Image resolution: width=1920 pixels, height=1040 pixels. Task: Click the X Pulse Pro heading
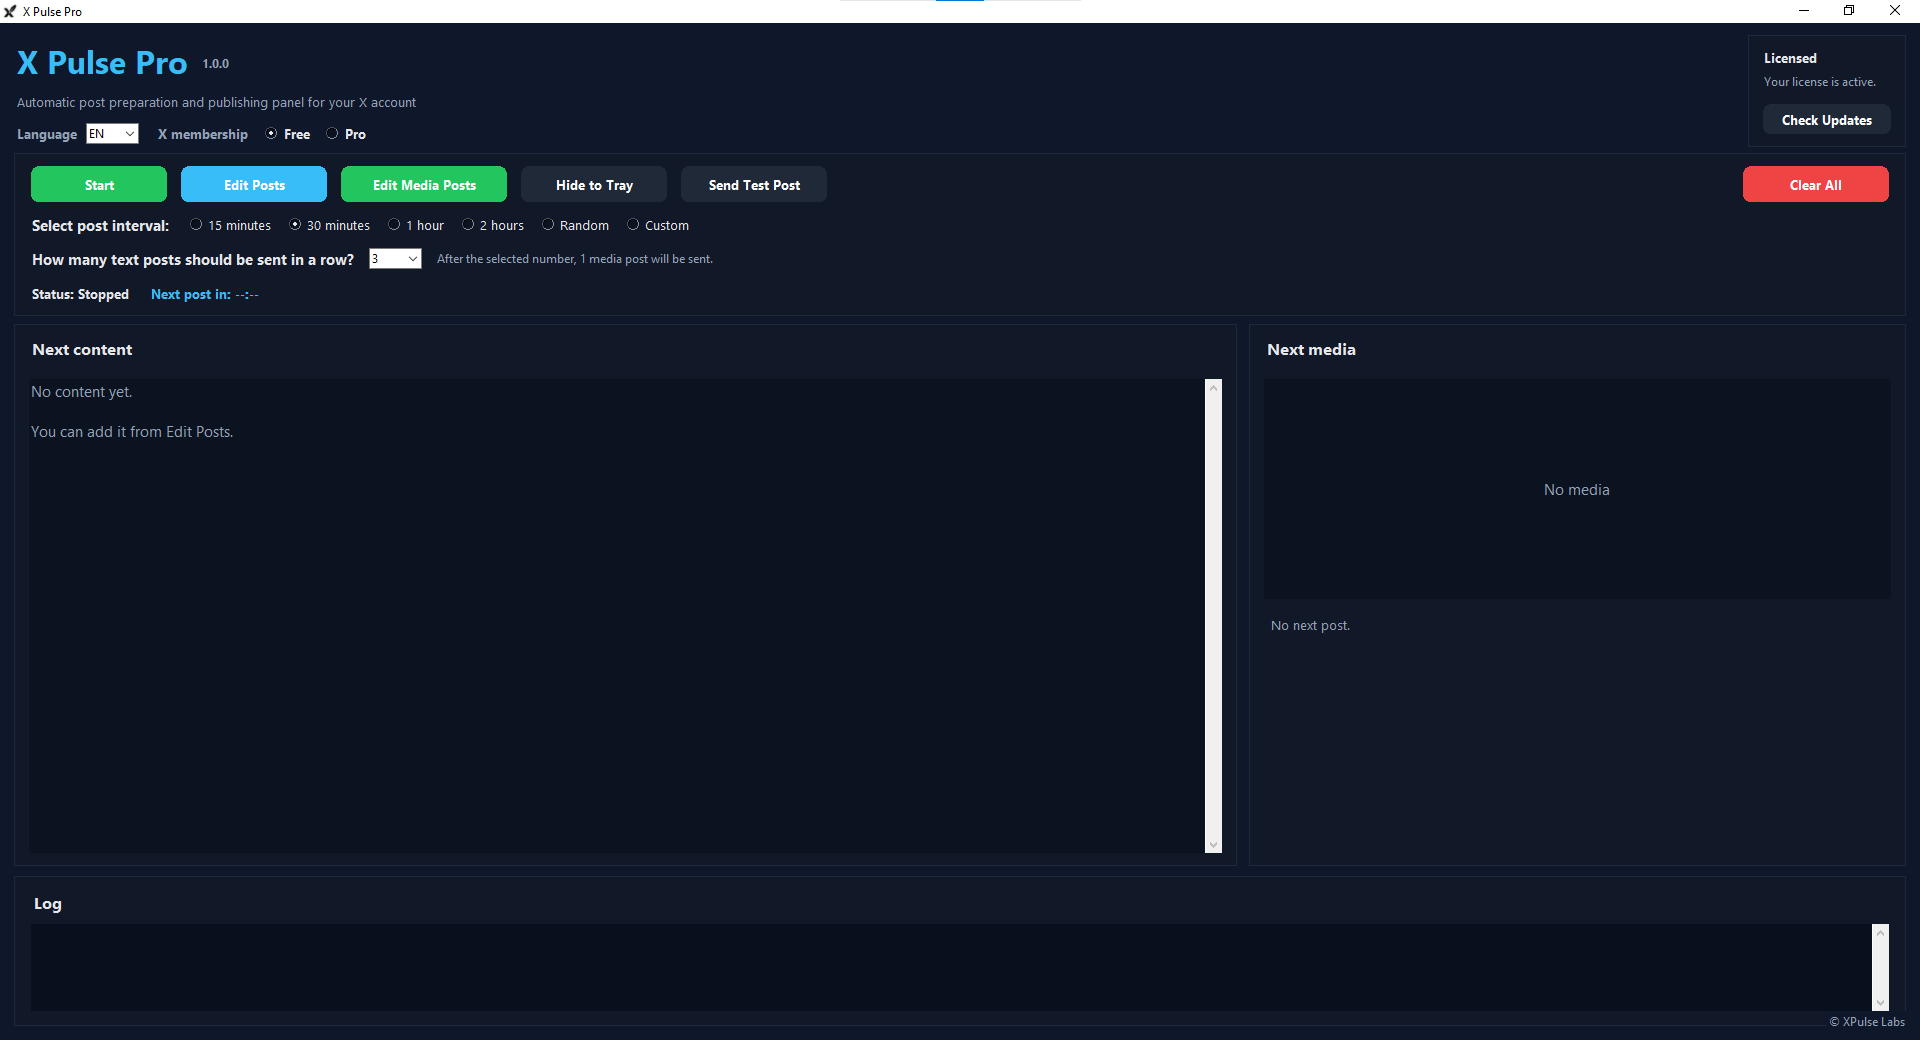coord(102,63)
